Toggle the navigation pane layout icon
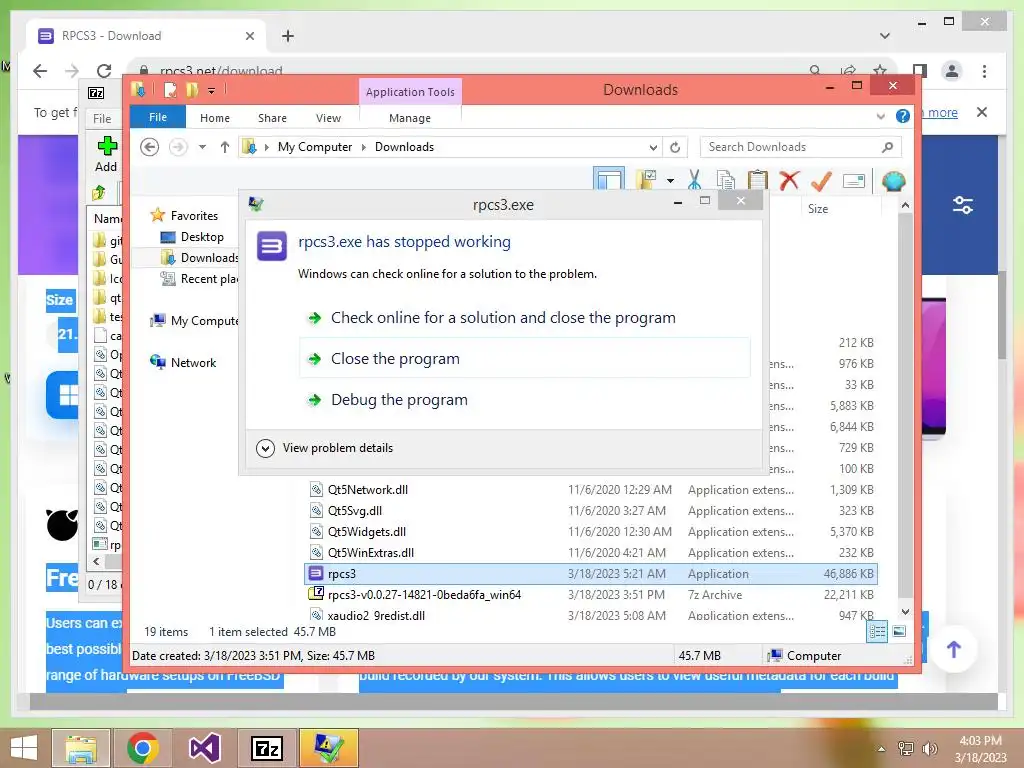The height and width of the screenshot is (768, 1024). coord(609,179)
